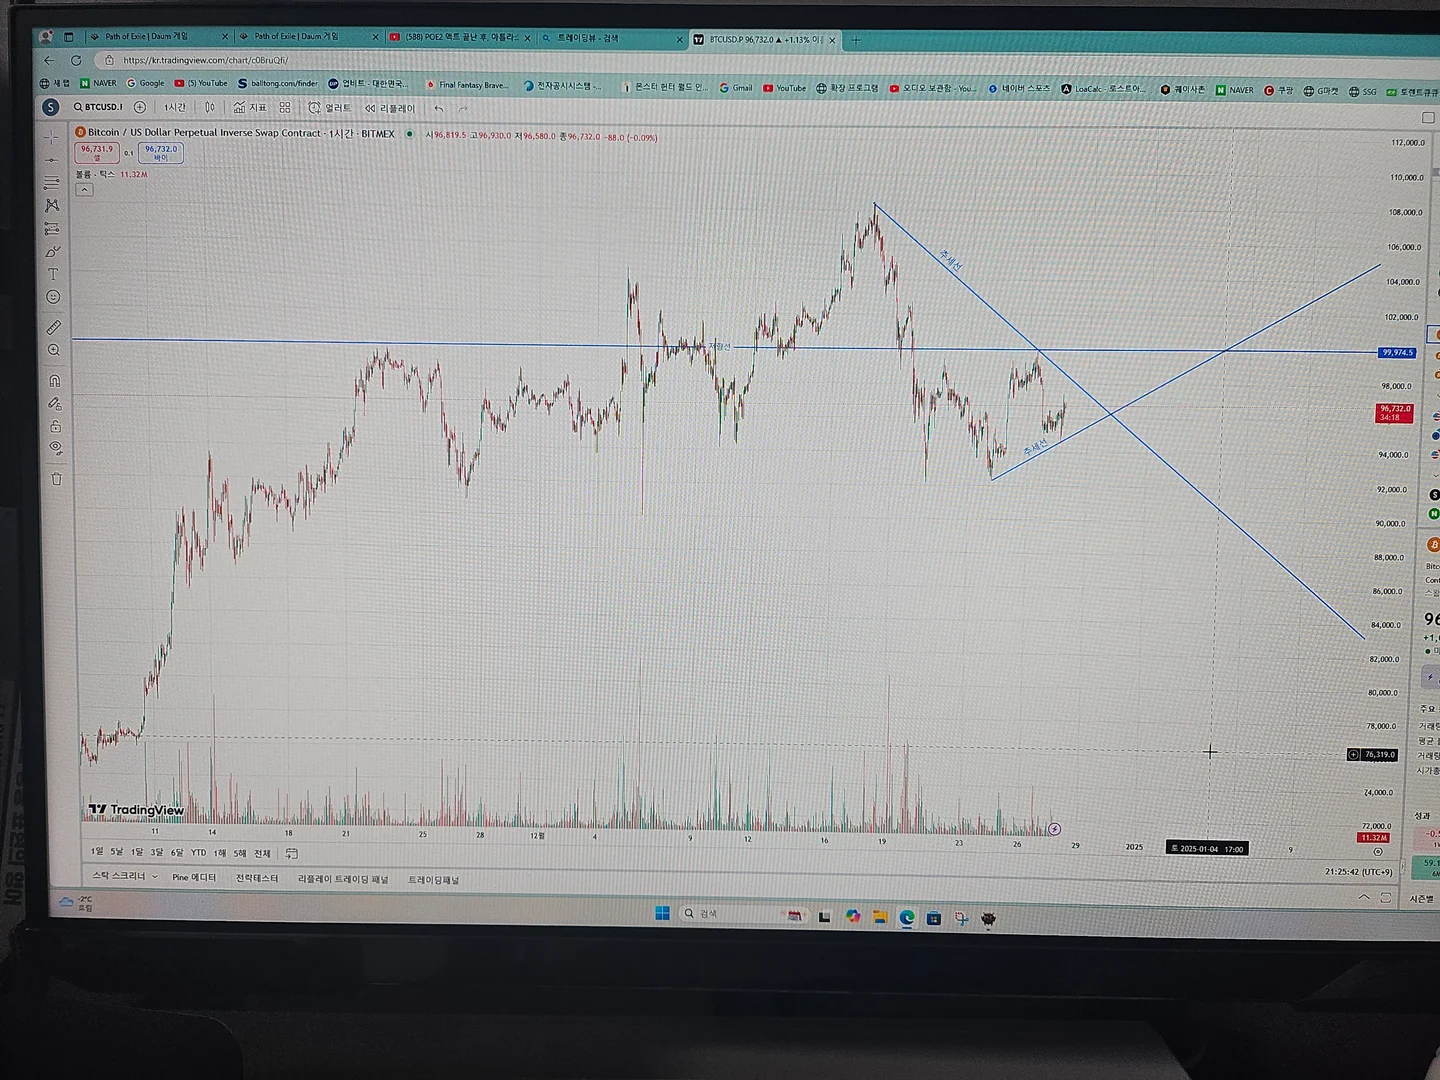Select the 5해 date range
Screen dimensions: 1440x1080
tap(240, 853)
